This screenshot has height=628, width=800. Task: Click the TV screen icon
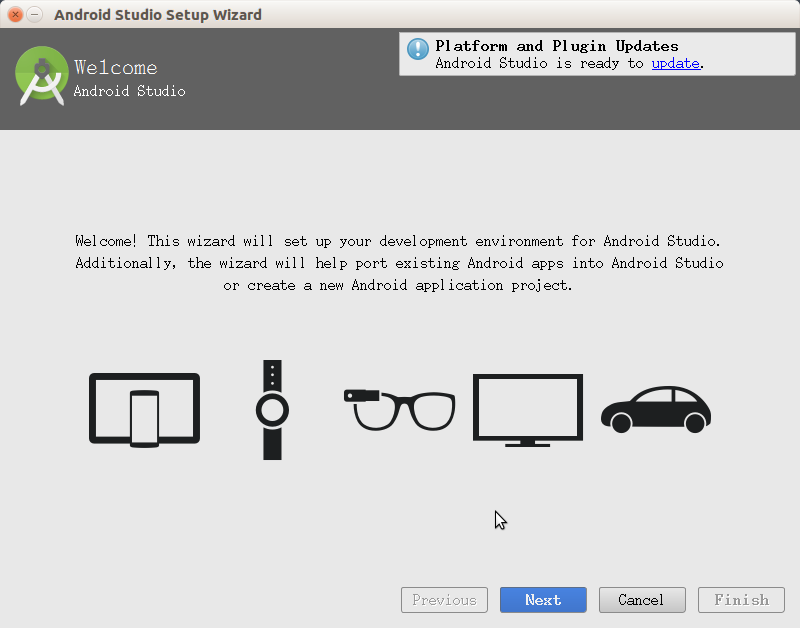[528, 410]
